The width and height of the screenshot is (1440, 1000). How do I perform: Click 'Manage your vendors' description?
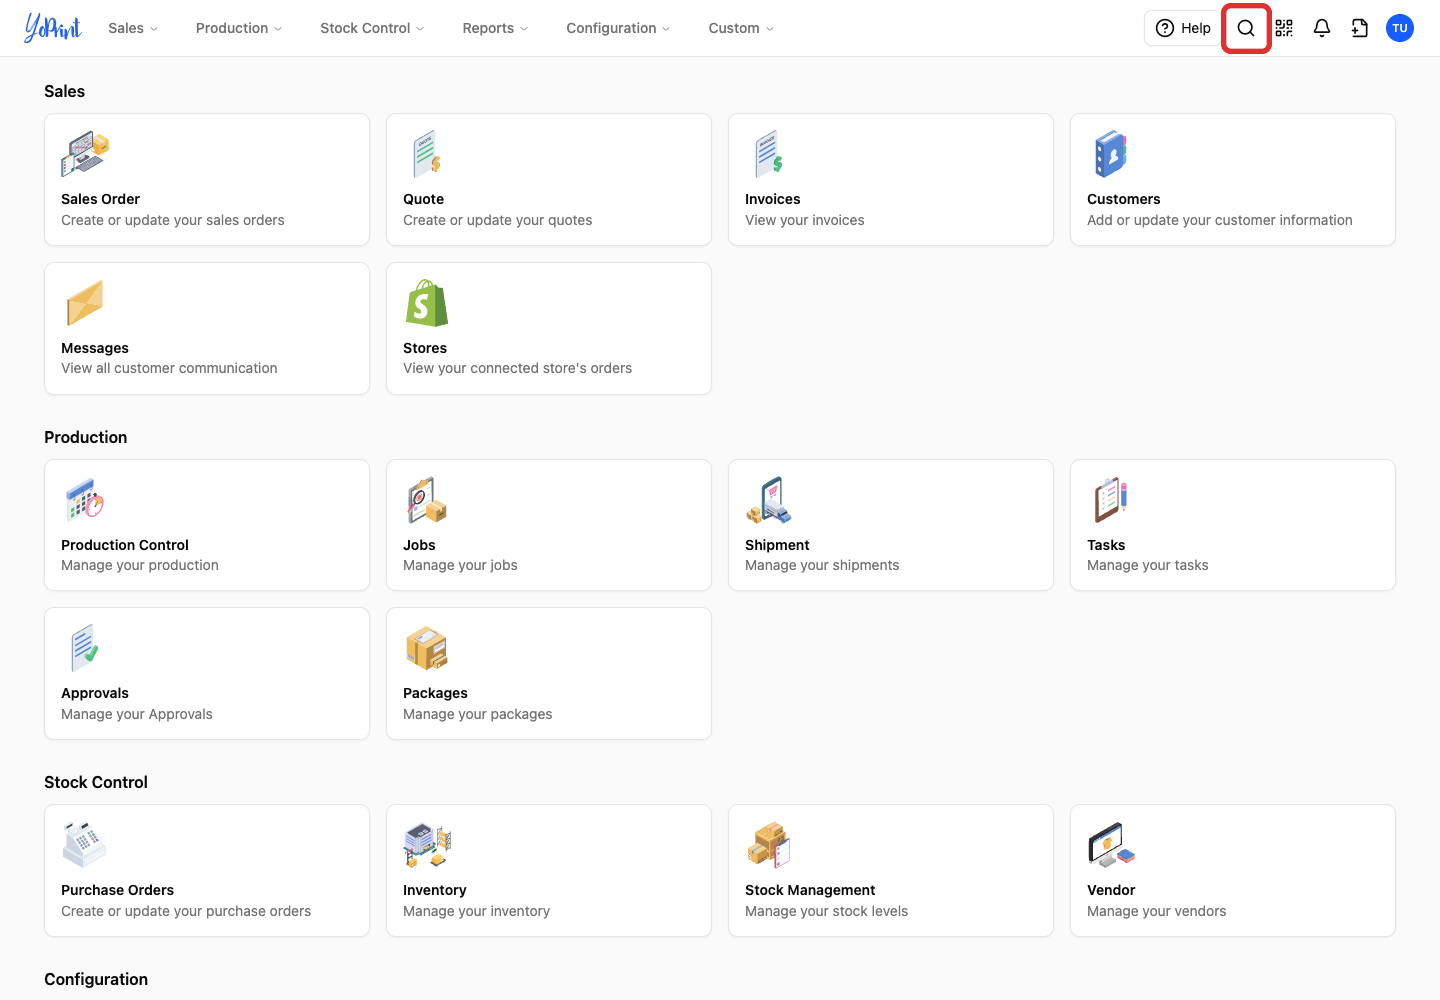(1157, 911)
